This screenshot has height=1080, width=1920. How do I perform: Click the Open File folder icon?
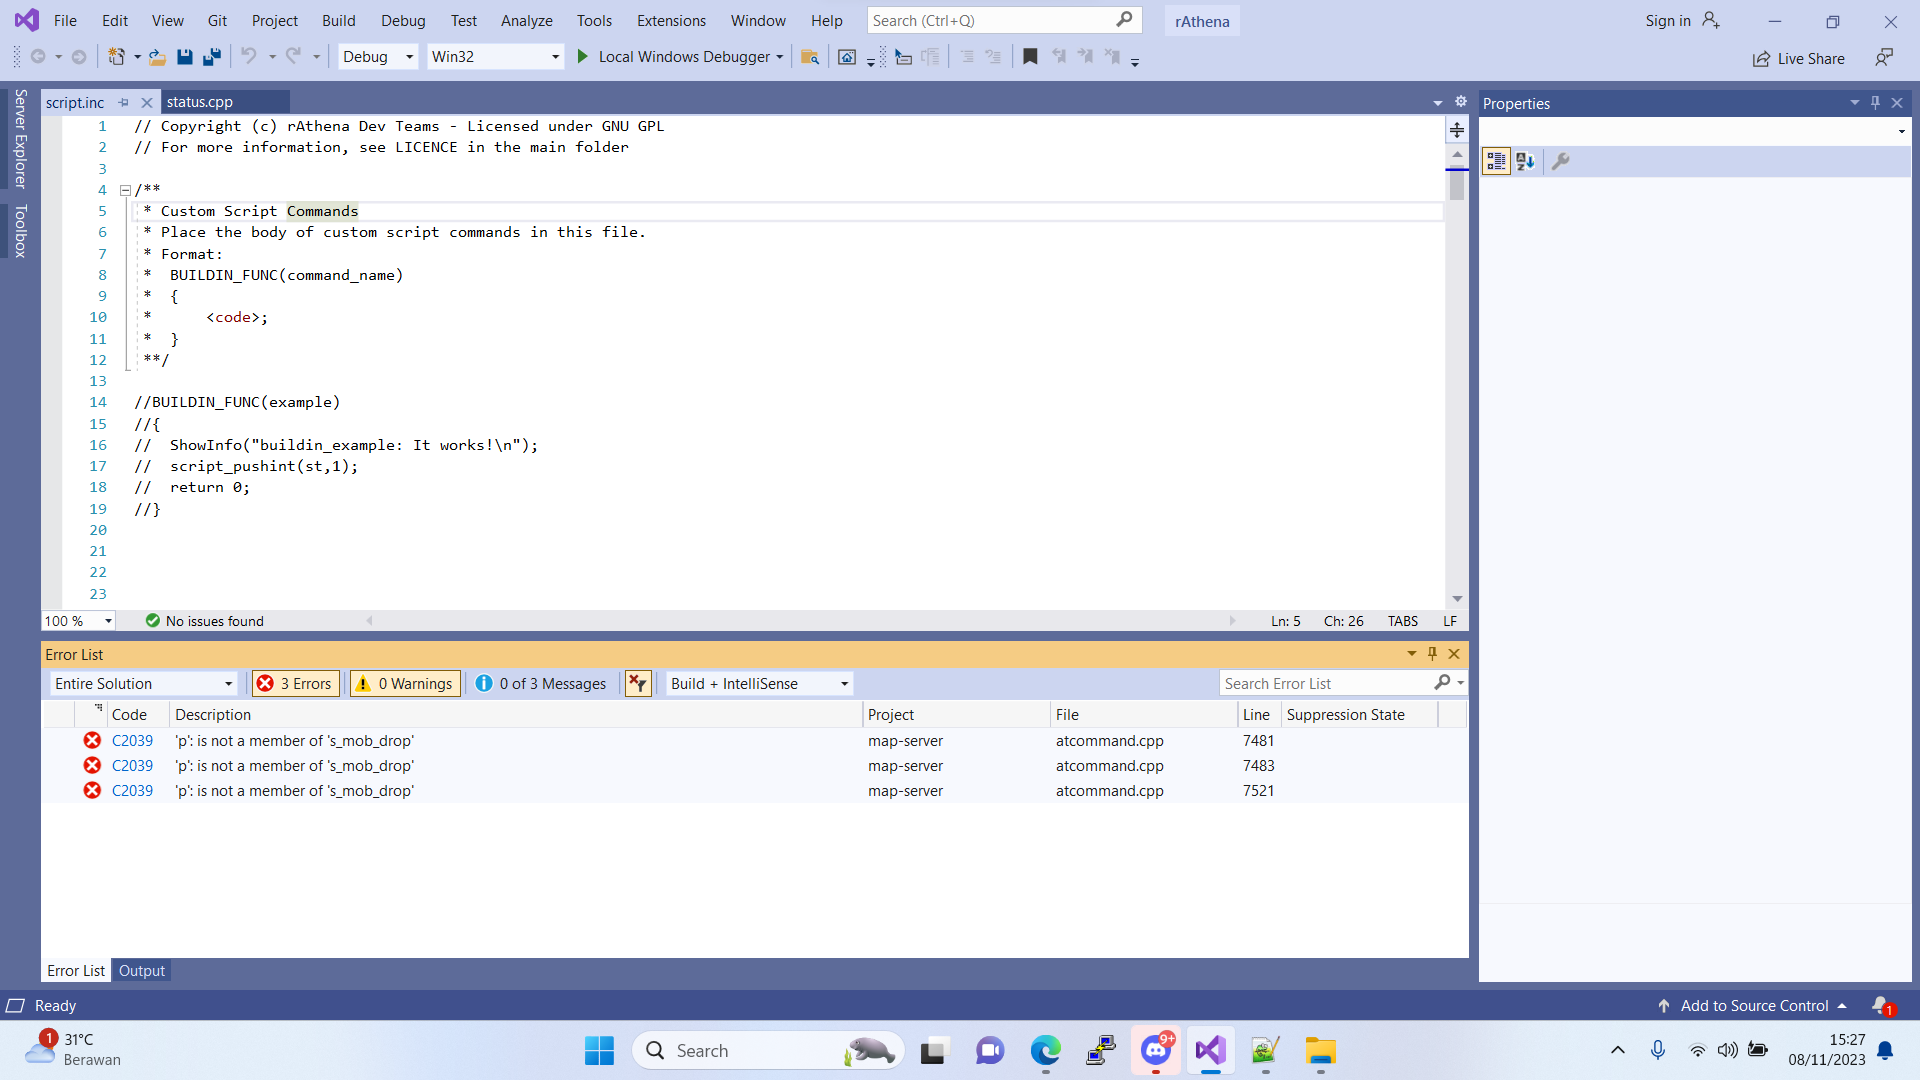pyautogui.click(x=157, y=57)
